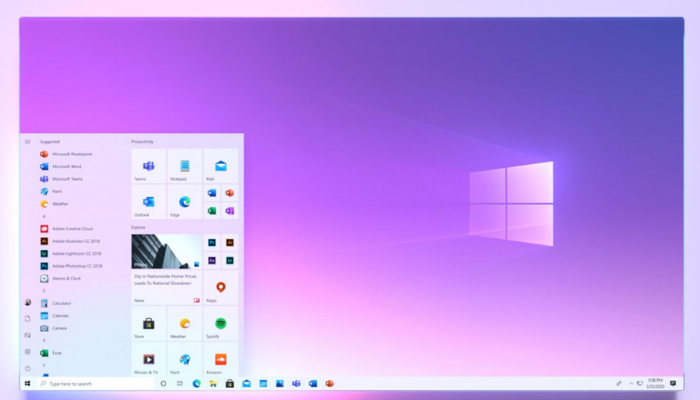700x400 pixels.
Task: Open the Store tile
Action: (149, 323)
